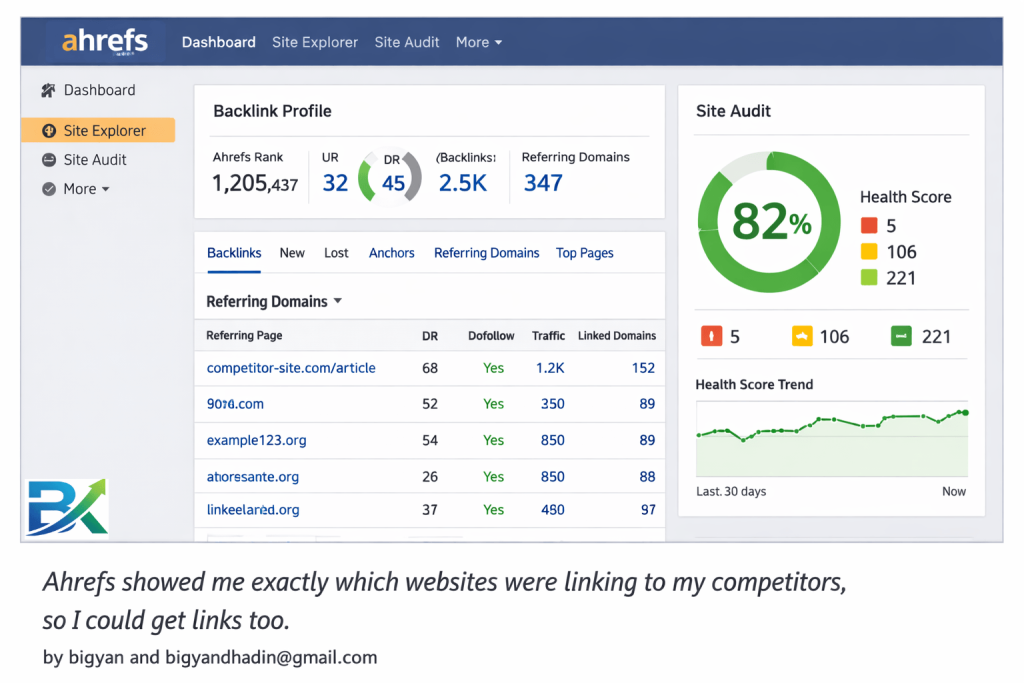This screenshot has width=1024, height=683.
Task: Open Dashboard in the top navigation
Action: pyautogui.click(x=219, y=42)
